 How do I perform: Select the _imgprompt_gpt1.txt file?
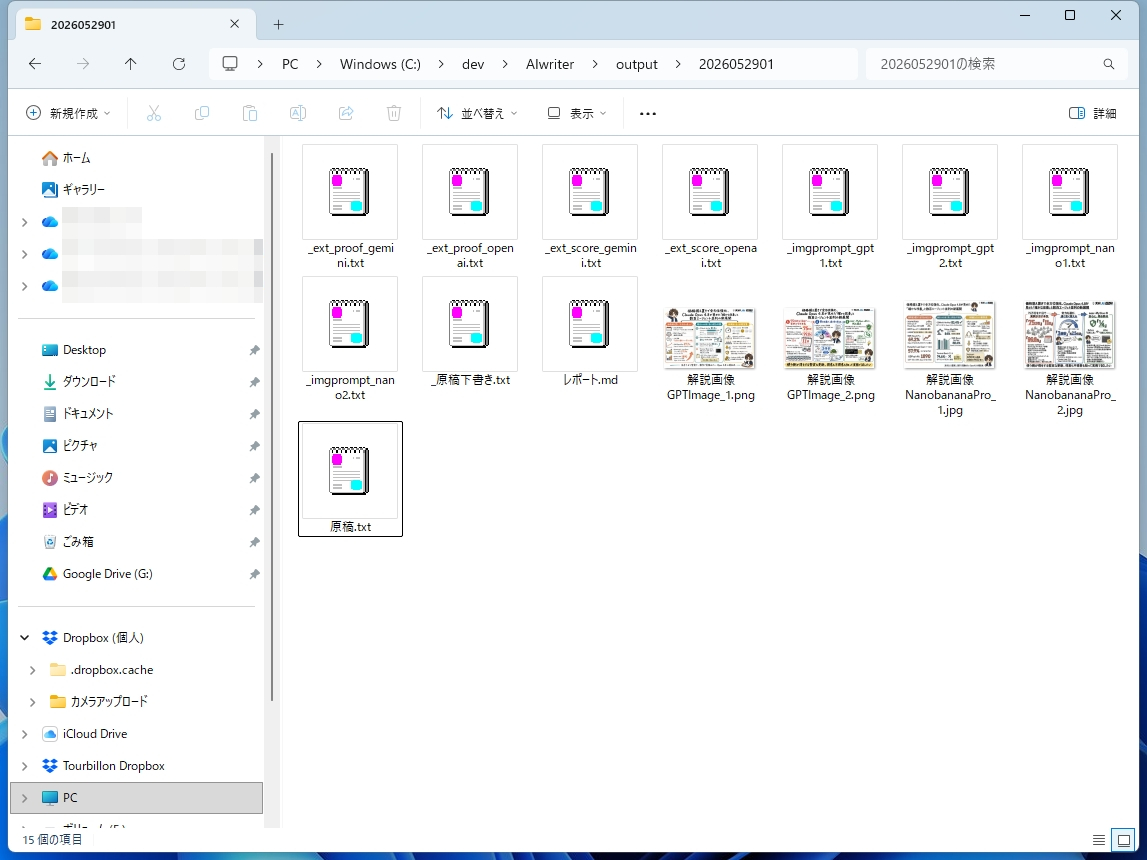(x=830, y=207)
